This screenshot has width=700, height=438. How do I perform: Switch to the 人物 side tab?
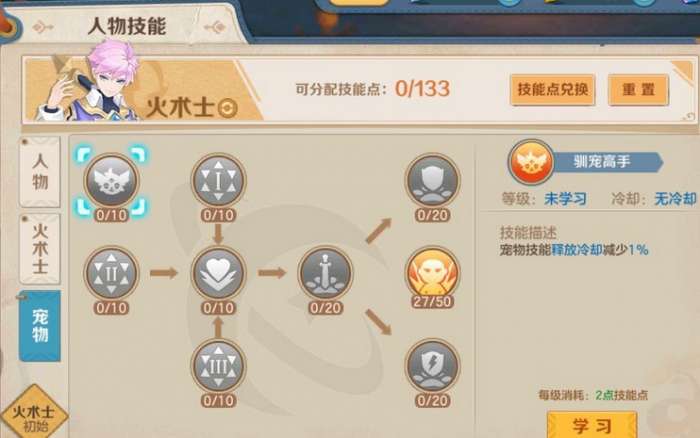[40, 172]
